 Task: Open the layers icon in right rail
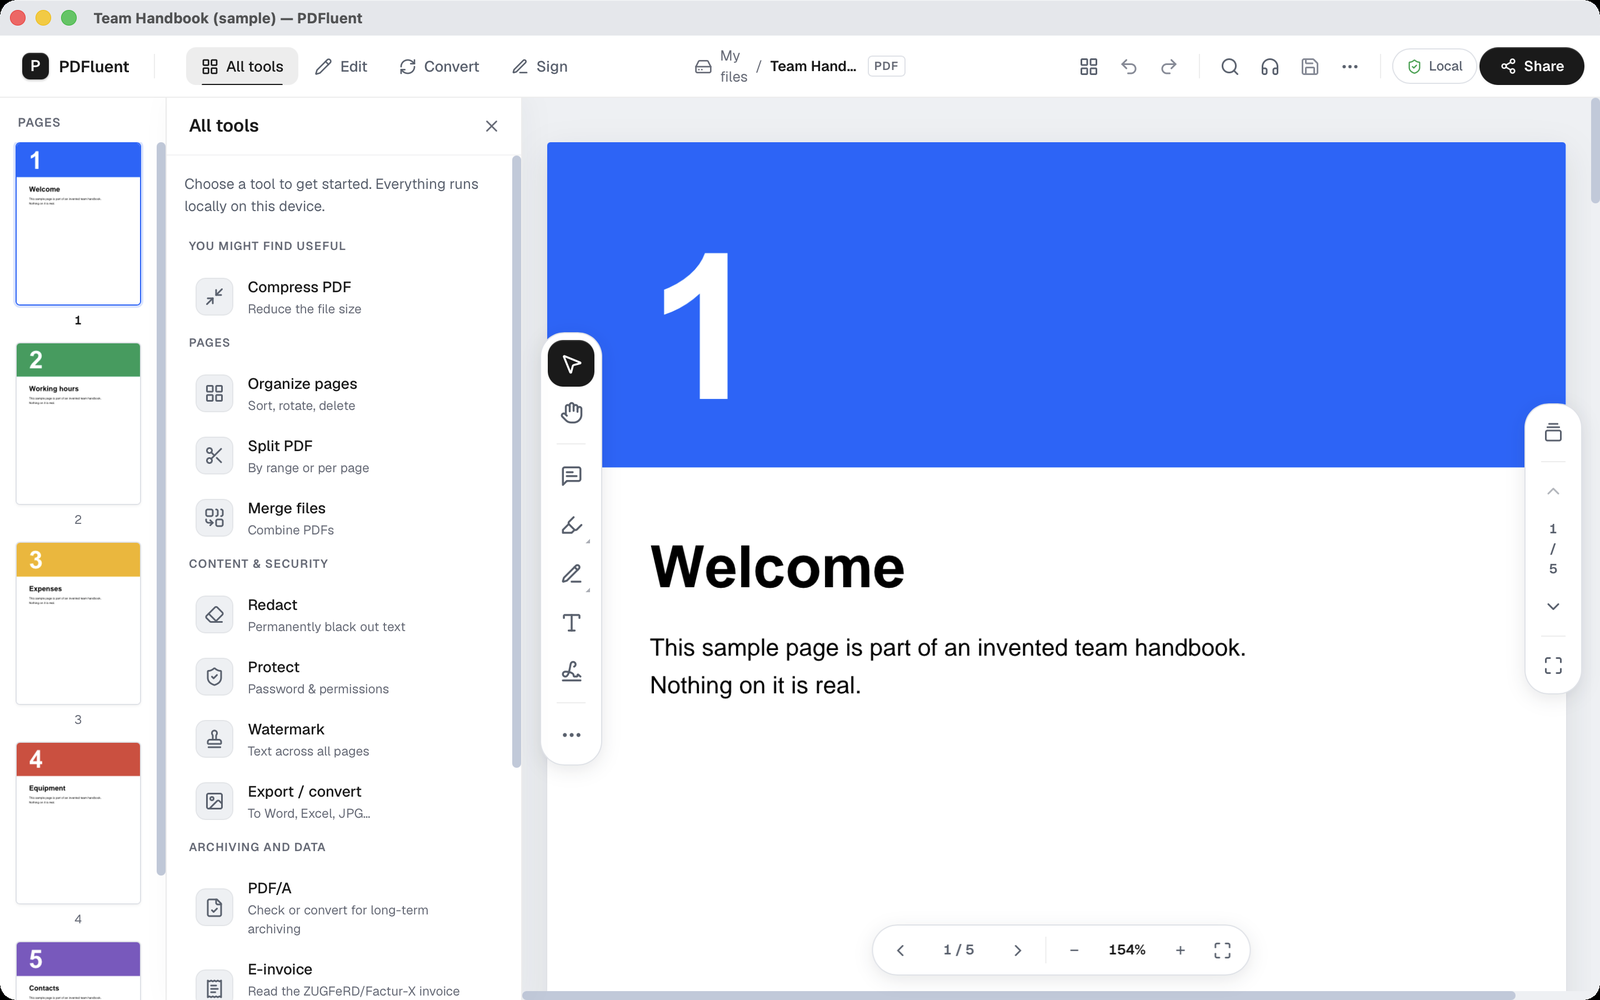coord(1553,432)
